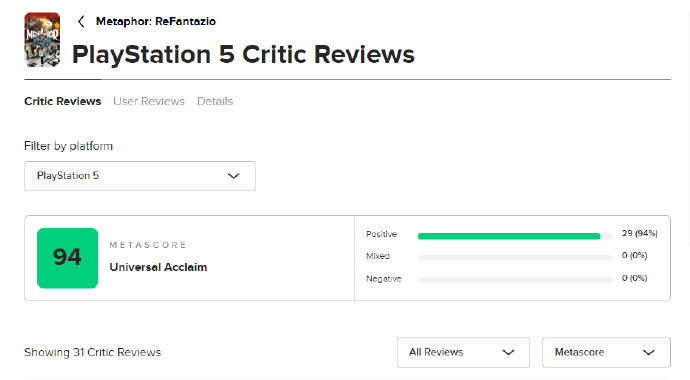Open the Metascore sort dropdown
690x380 pixels.
(x=606, y=352)
